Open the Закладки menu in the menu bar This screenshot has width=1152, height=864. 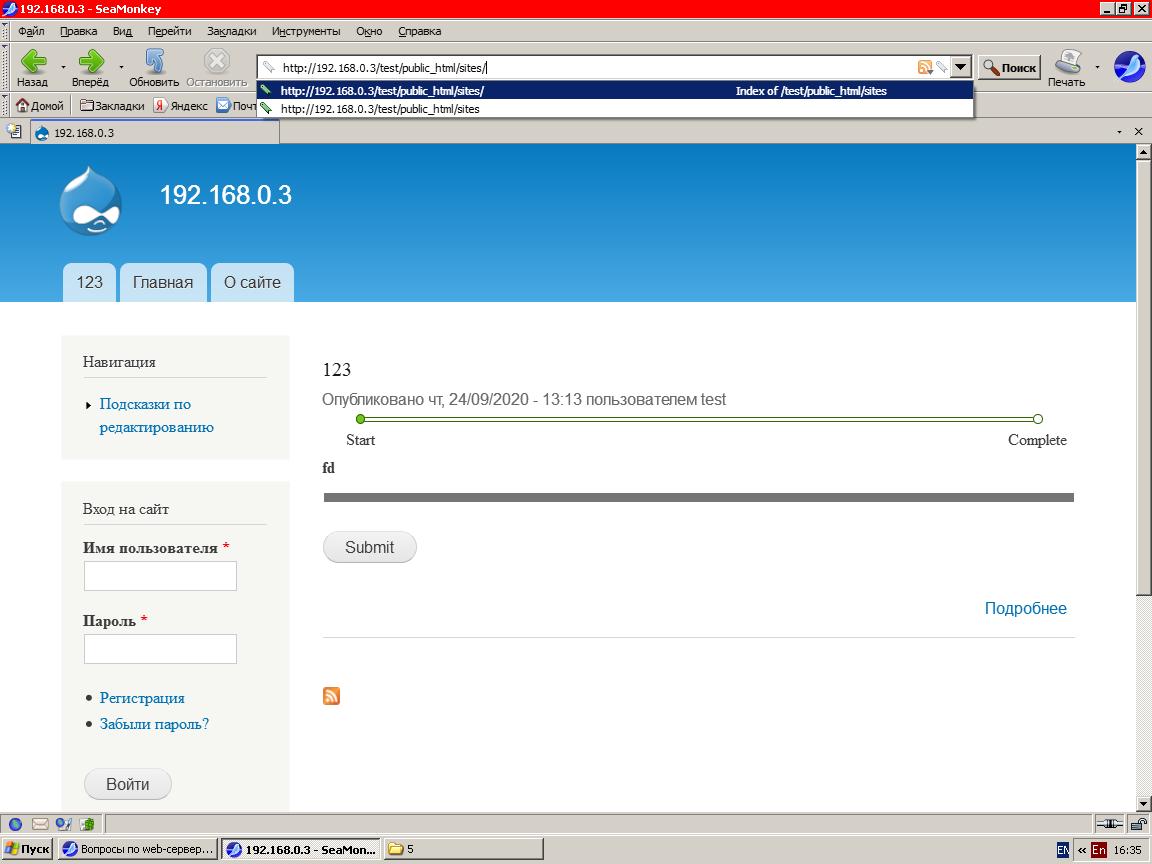(231, 31)
